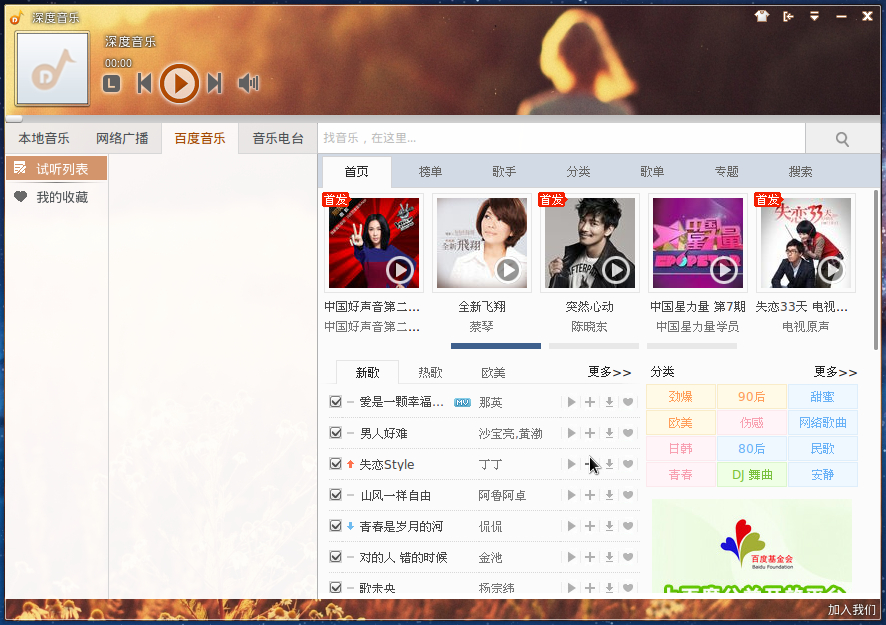Uncheck the 爱是一颗幸福 song checkbox

[336, 402]
